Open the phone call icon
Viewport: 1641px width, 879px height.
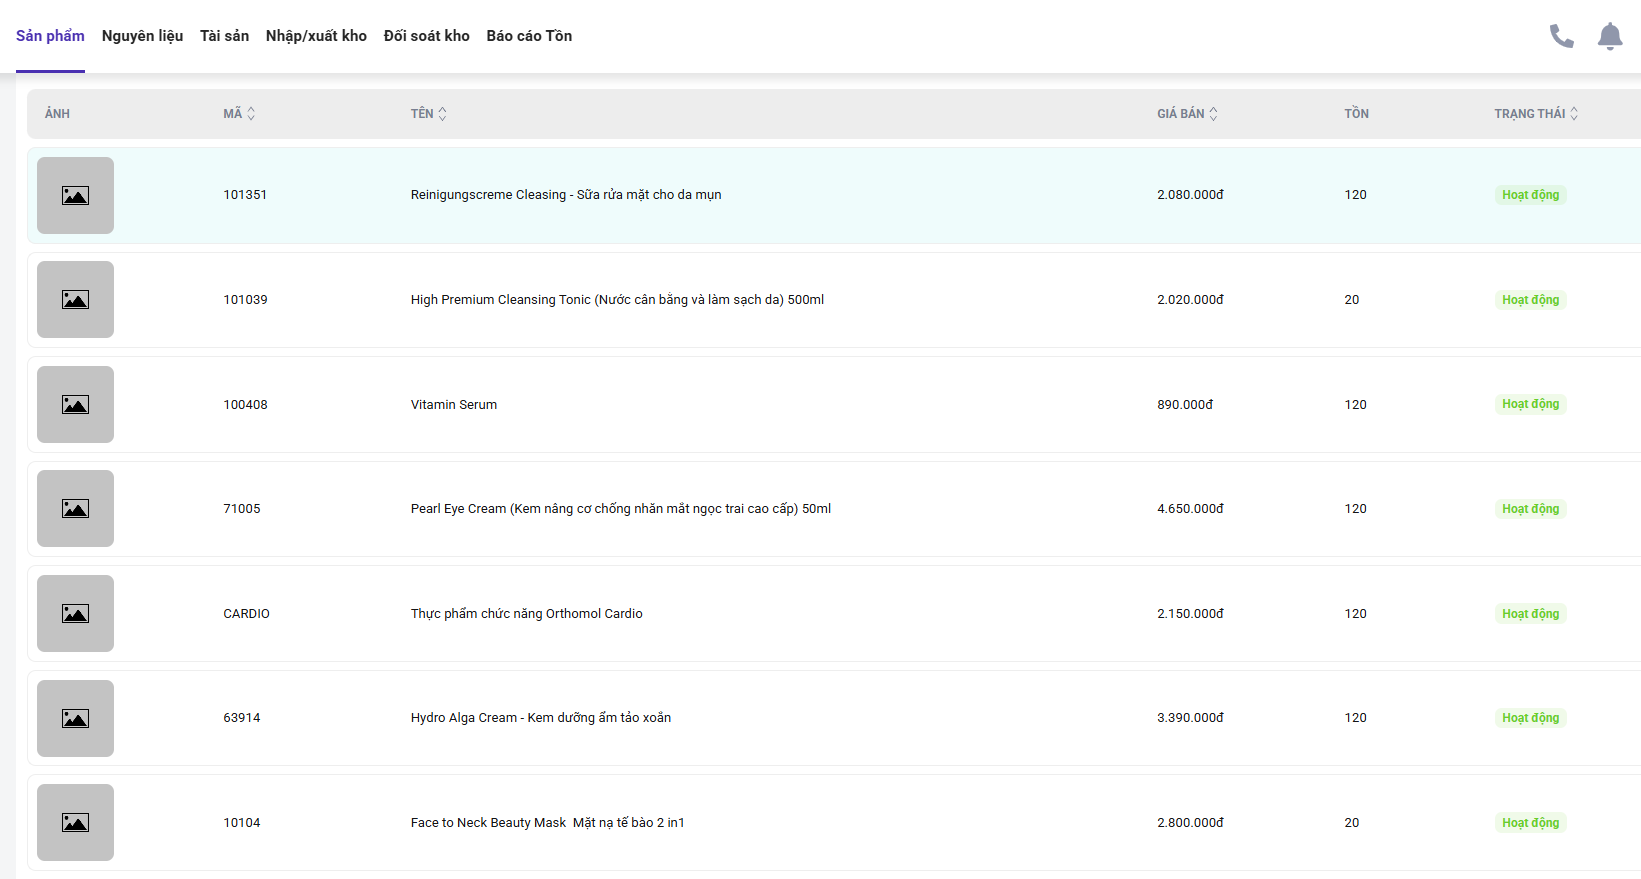[1561, 36]
